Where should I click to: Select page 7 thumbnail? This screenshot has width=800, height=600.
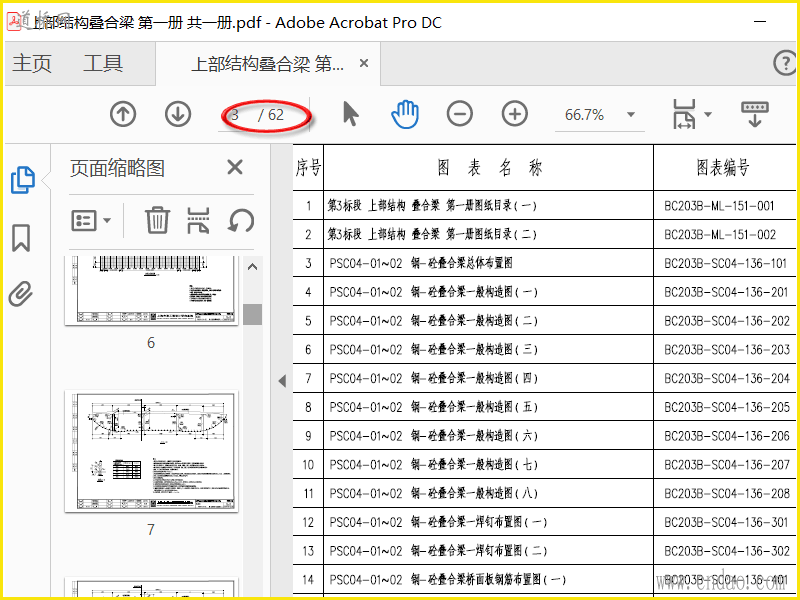151,452
